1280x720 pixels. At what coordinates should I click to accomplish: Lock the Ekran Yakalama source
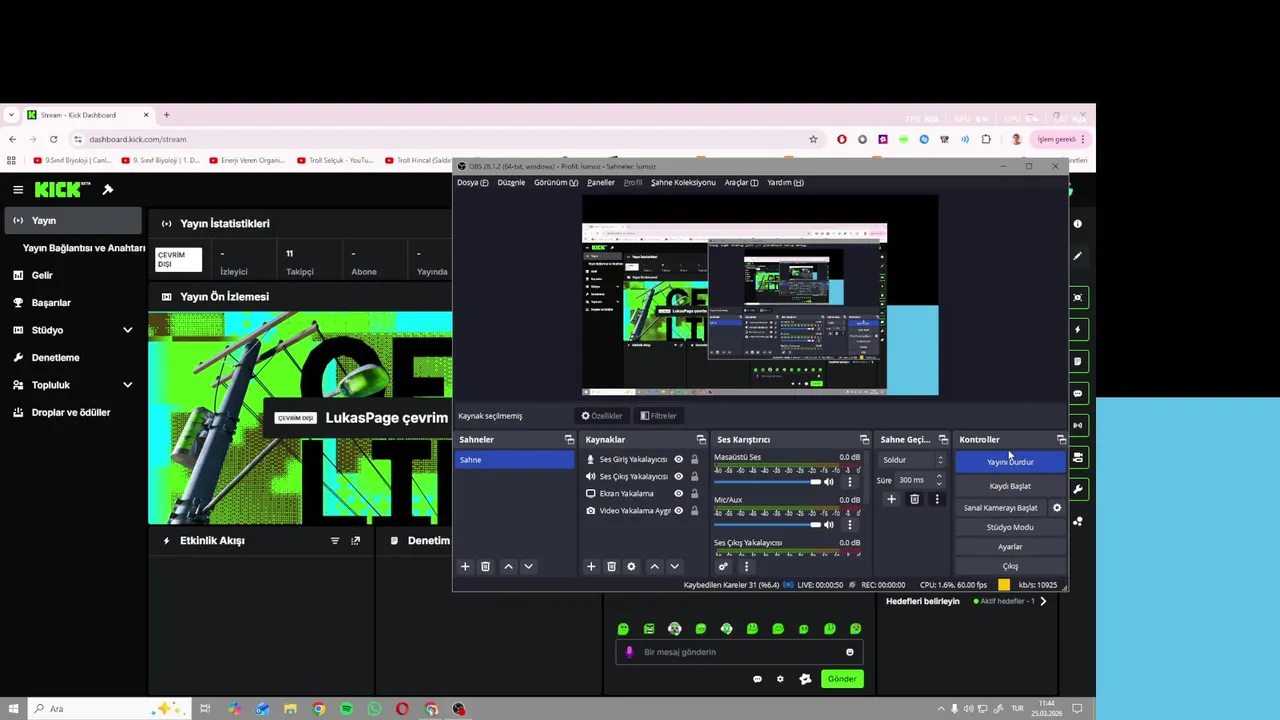[694, 494]
